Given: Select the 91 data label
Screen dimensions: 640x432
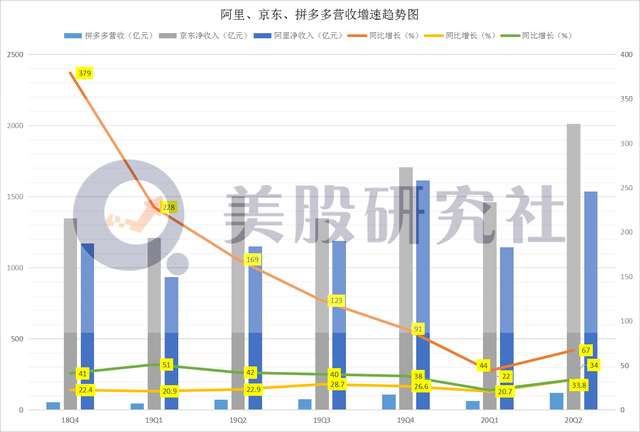Looking at the screenshot, I should [418, 329].
